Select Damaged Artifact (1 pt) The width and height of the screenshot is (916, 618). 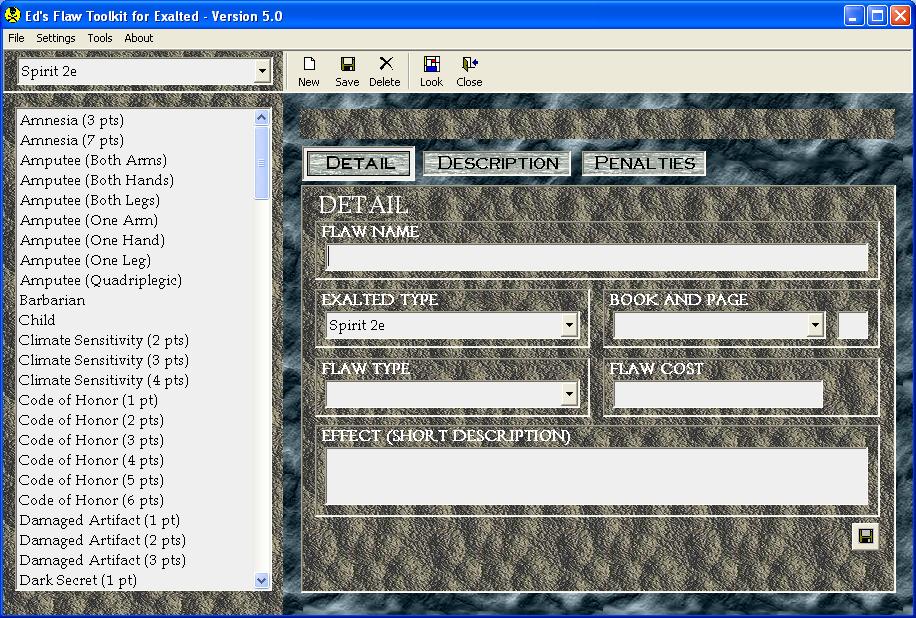coord(100,520)
